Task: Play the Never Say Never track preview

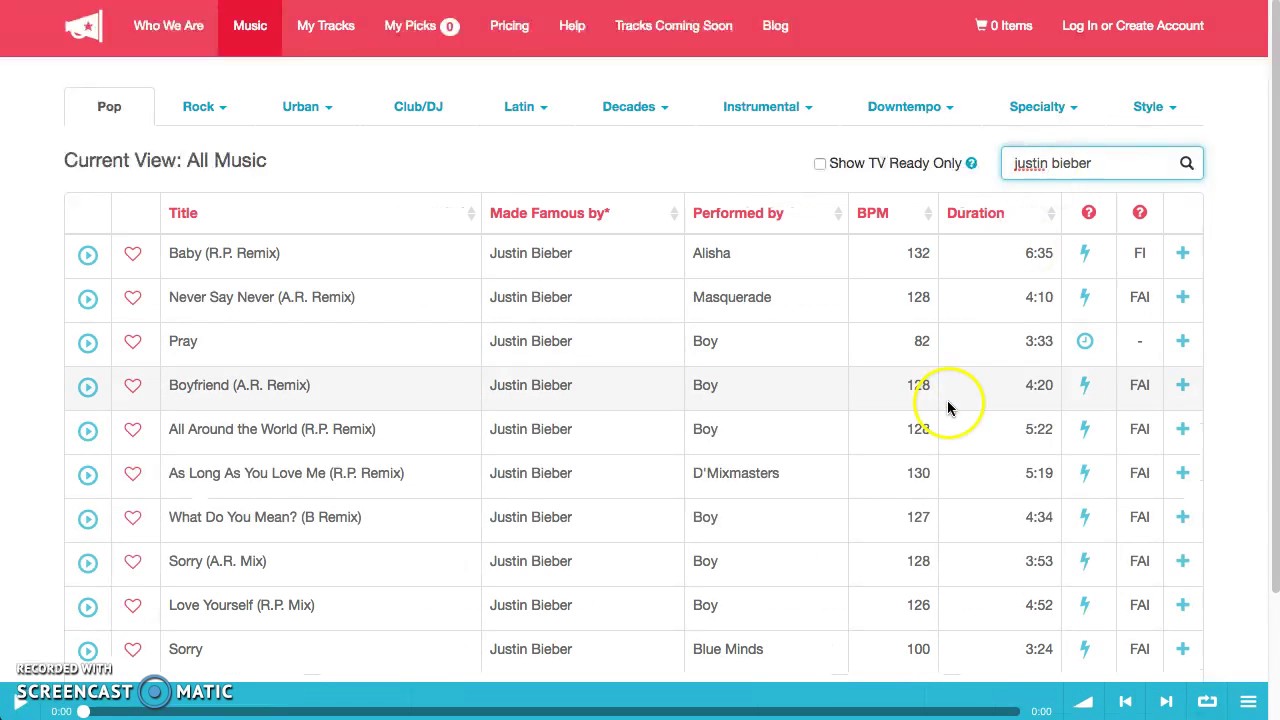Action: [88, 299]
